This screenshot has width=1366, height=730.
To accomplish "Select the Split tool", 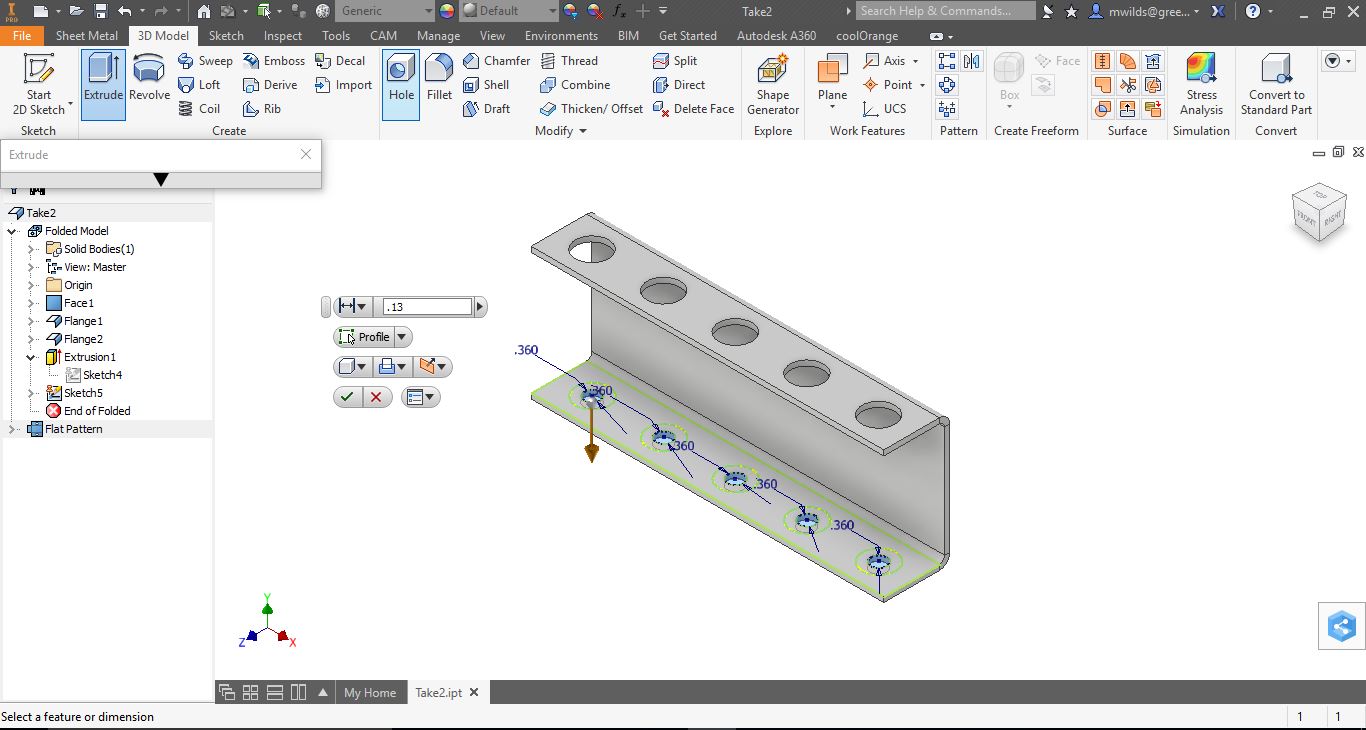I will 675,61.
